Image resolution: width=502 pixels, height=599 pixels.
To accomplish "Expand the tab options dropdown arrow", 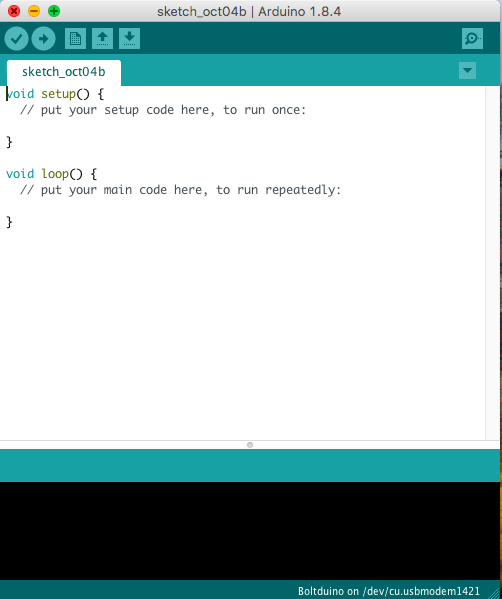I will coord(467,71).
